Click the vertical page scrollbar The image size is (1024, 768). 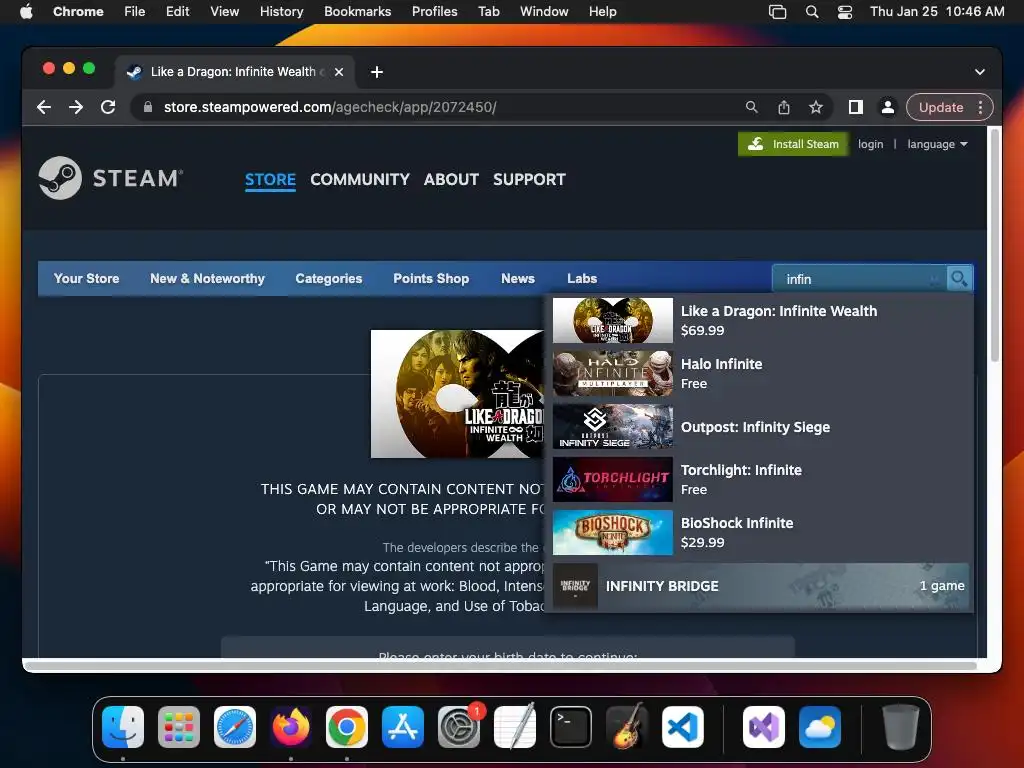[995, 245]
